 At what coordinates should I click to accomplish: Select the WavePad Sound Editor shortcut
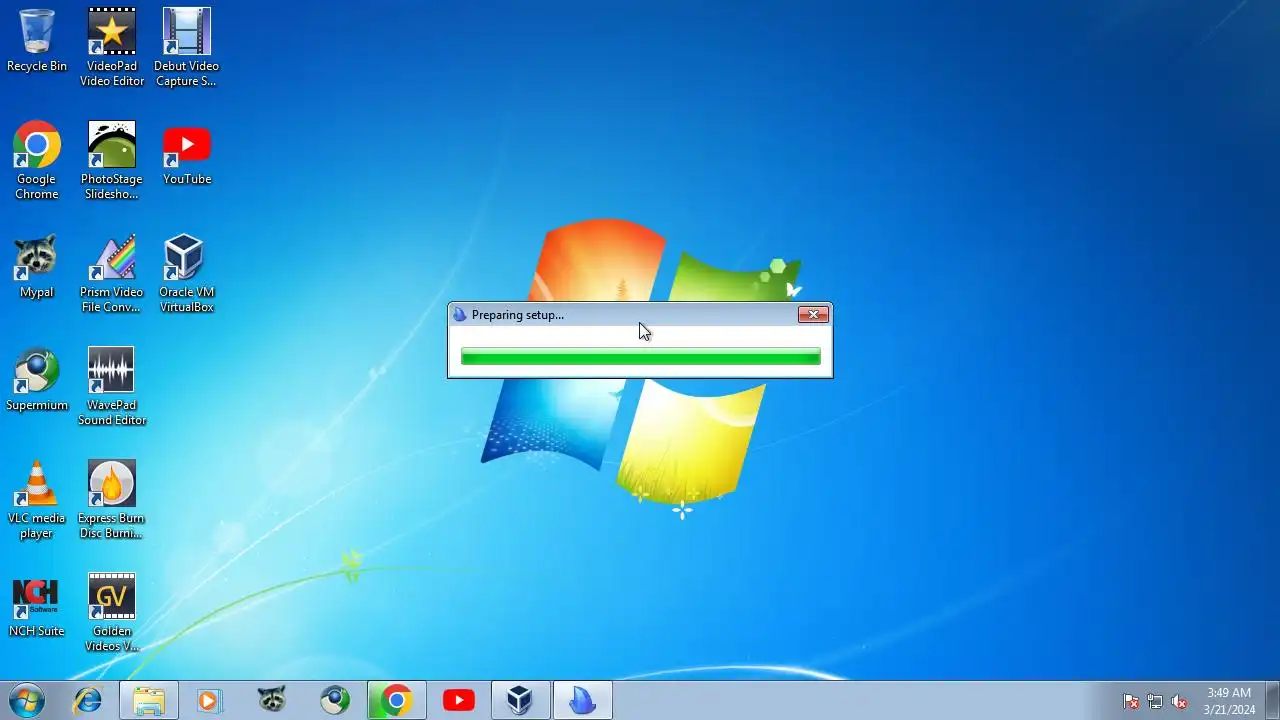[x=112, y=387]
